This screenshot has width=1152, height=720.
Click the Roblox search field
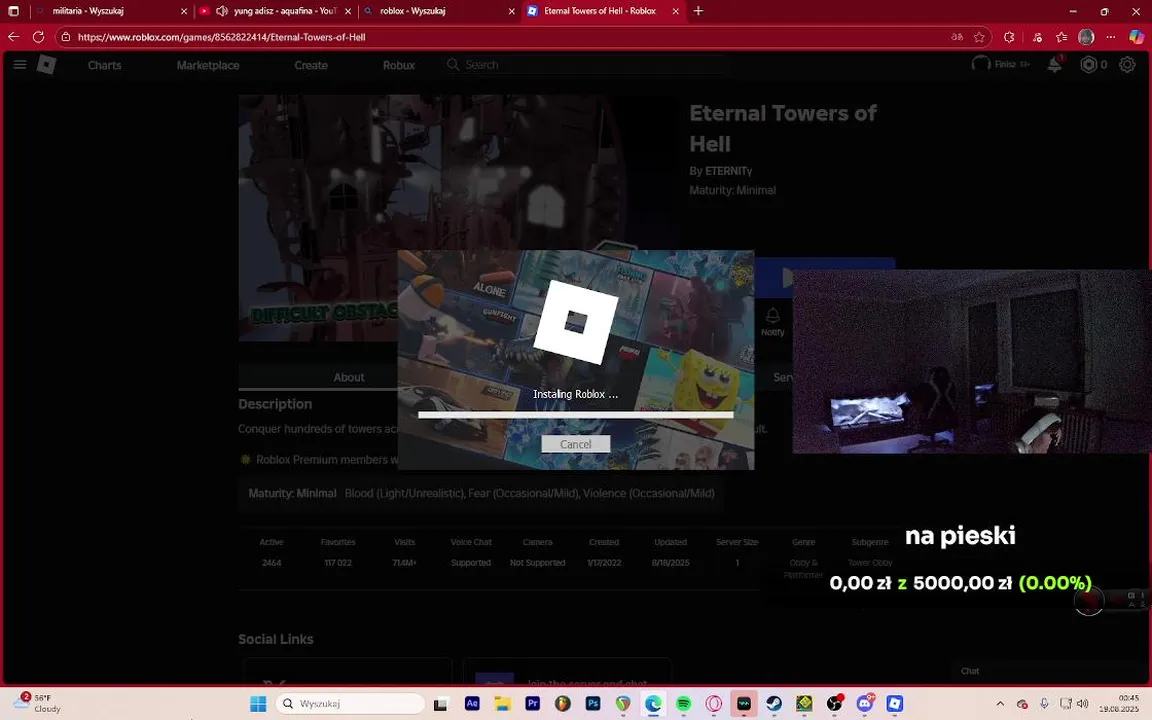pos(588,65)
